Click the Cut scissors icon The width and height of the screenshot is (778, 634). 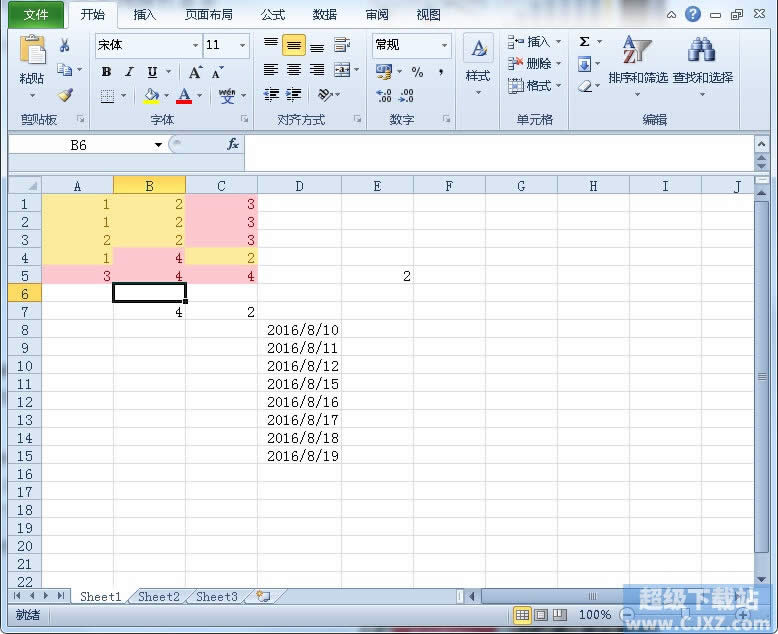pyautogui.click(x=64, y=46)
